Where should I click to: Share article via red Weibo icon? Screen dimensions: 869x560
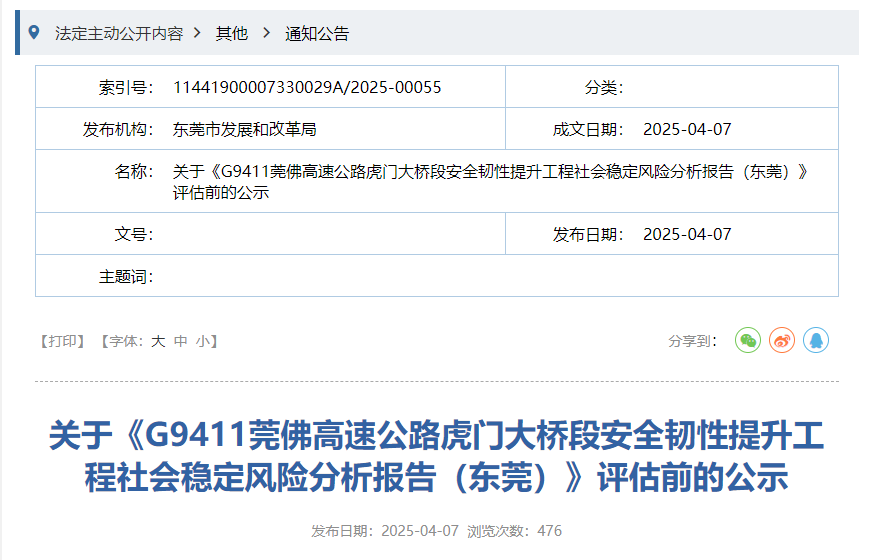782,340
